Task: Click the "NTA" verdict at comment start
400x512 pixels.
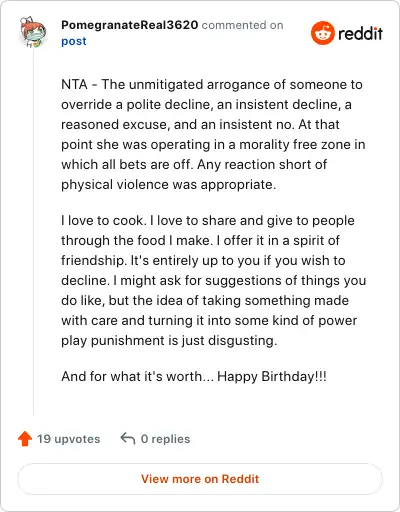Action: click(x=74, y=84)
